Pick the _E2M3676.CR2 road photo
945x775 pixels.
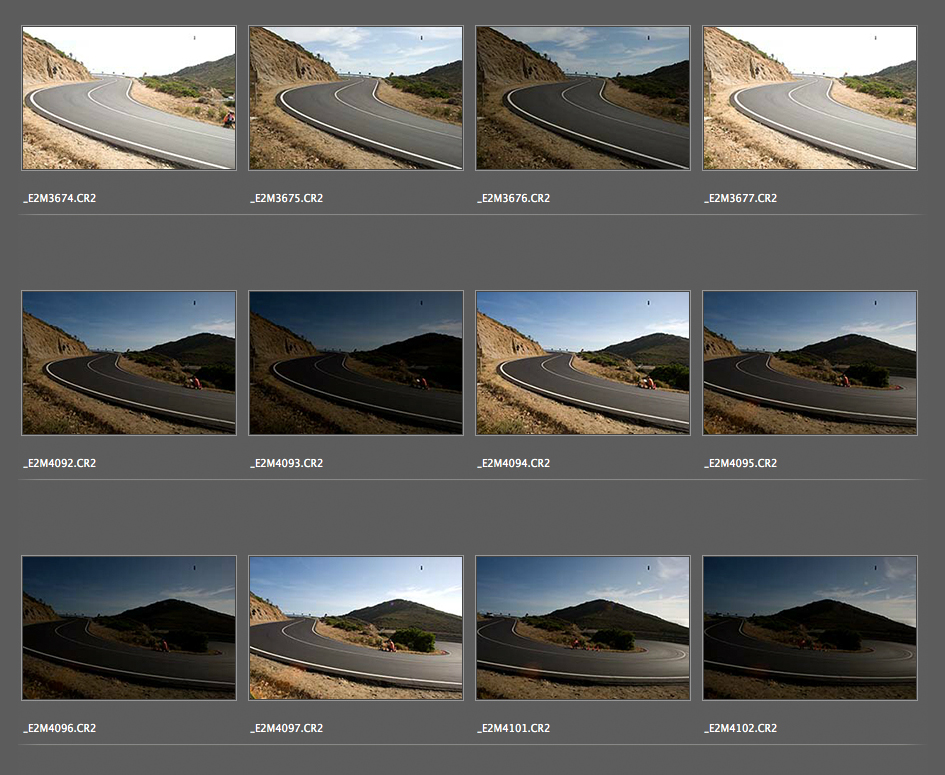[x=583, y=98]
